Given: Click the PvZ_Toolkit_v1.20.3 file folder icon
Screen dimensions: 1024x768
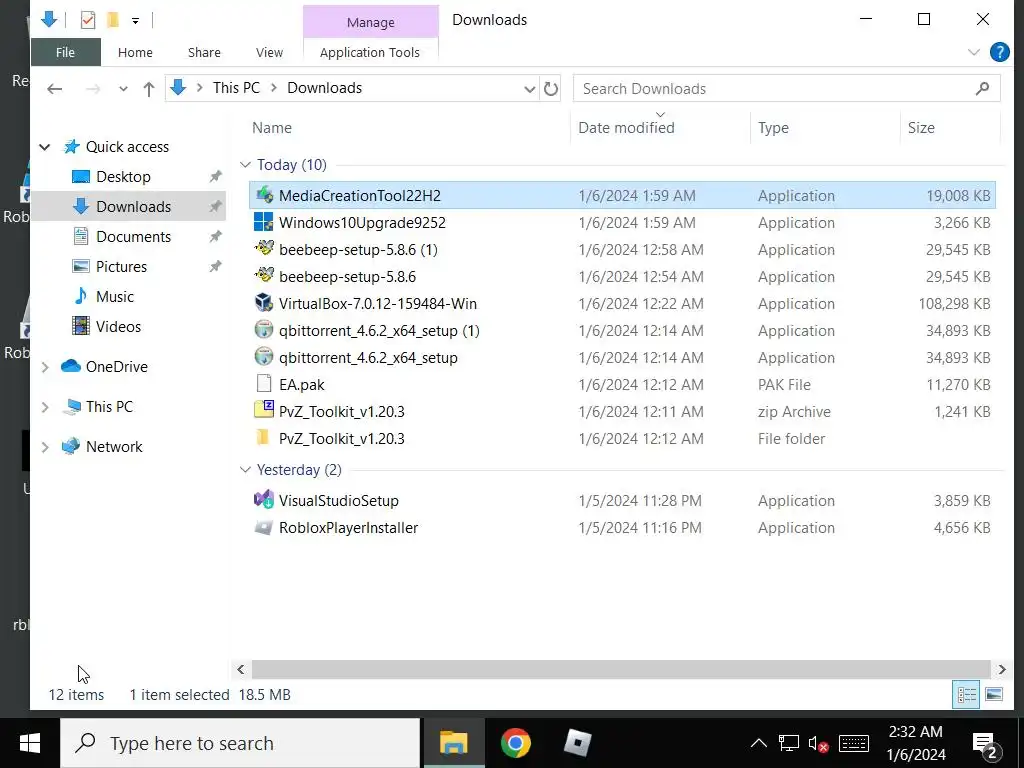Looking at the screenshot, I should 264,438.
